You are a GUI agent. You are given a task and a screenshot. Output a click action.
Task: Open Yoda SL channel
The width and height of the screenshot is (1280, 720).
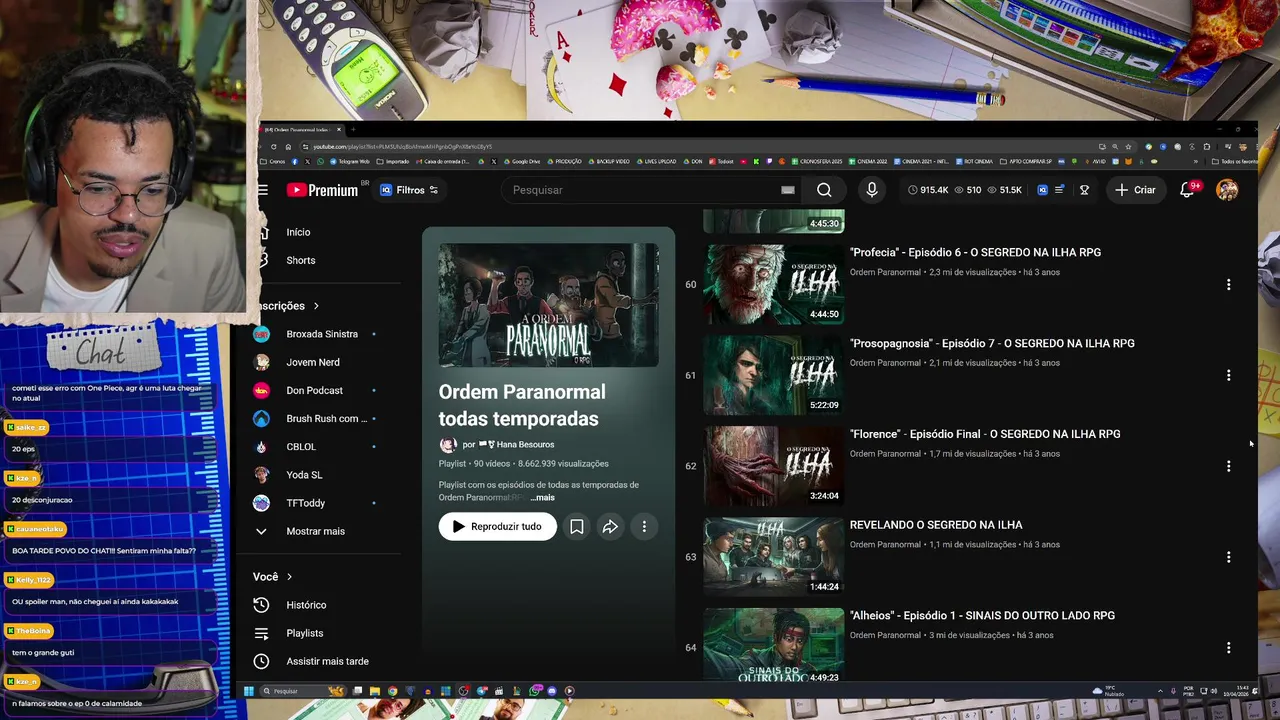click(x=304, y=475)
